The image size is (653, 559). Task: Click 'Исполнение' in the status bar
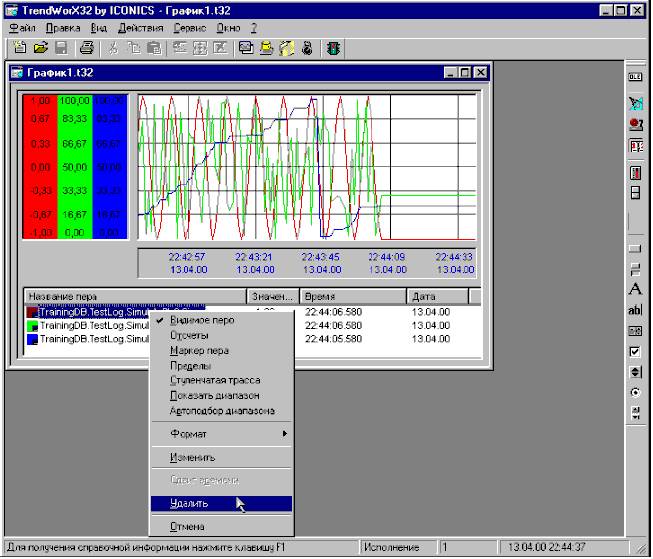coord(391,547)
